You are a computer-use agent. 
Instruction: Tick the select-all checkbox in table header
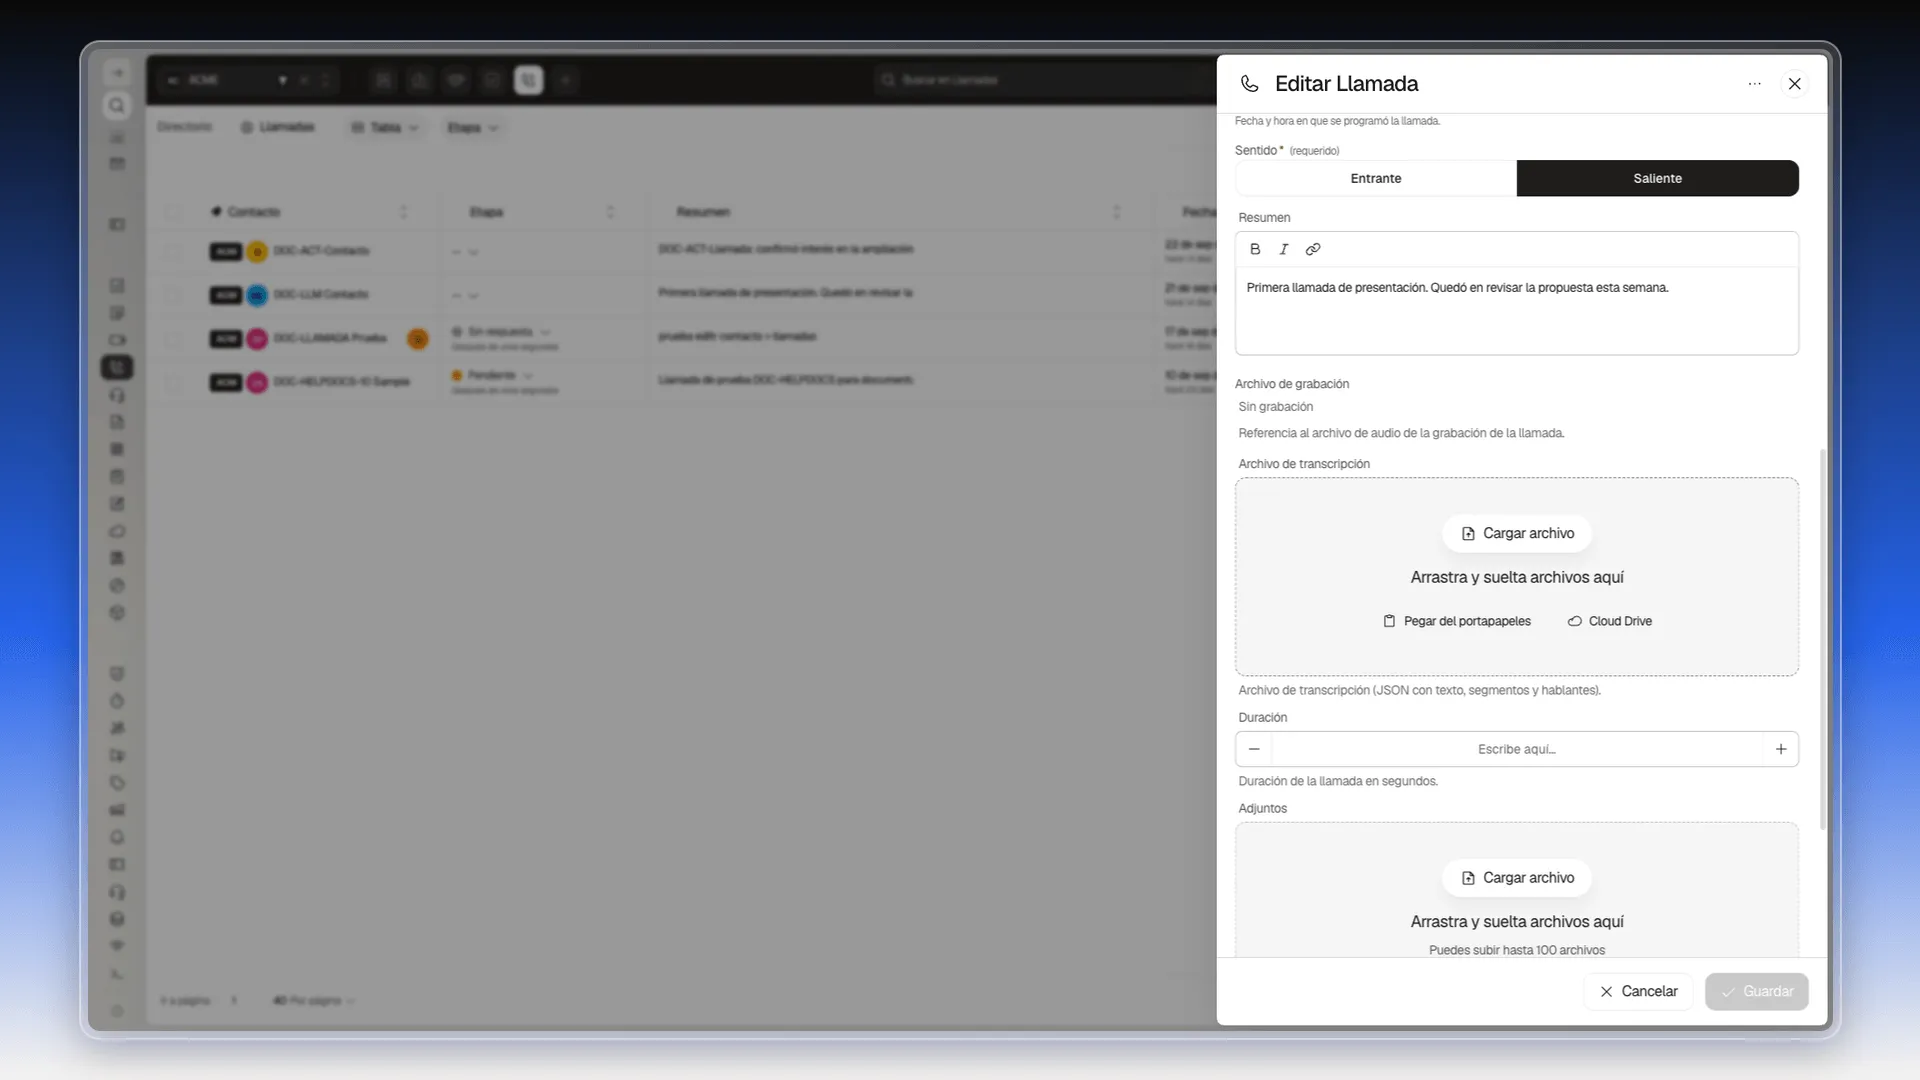[174, 212]
